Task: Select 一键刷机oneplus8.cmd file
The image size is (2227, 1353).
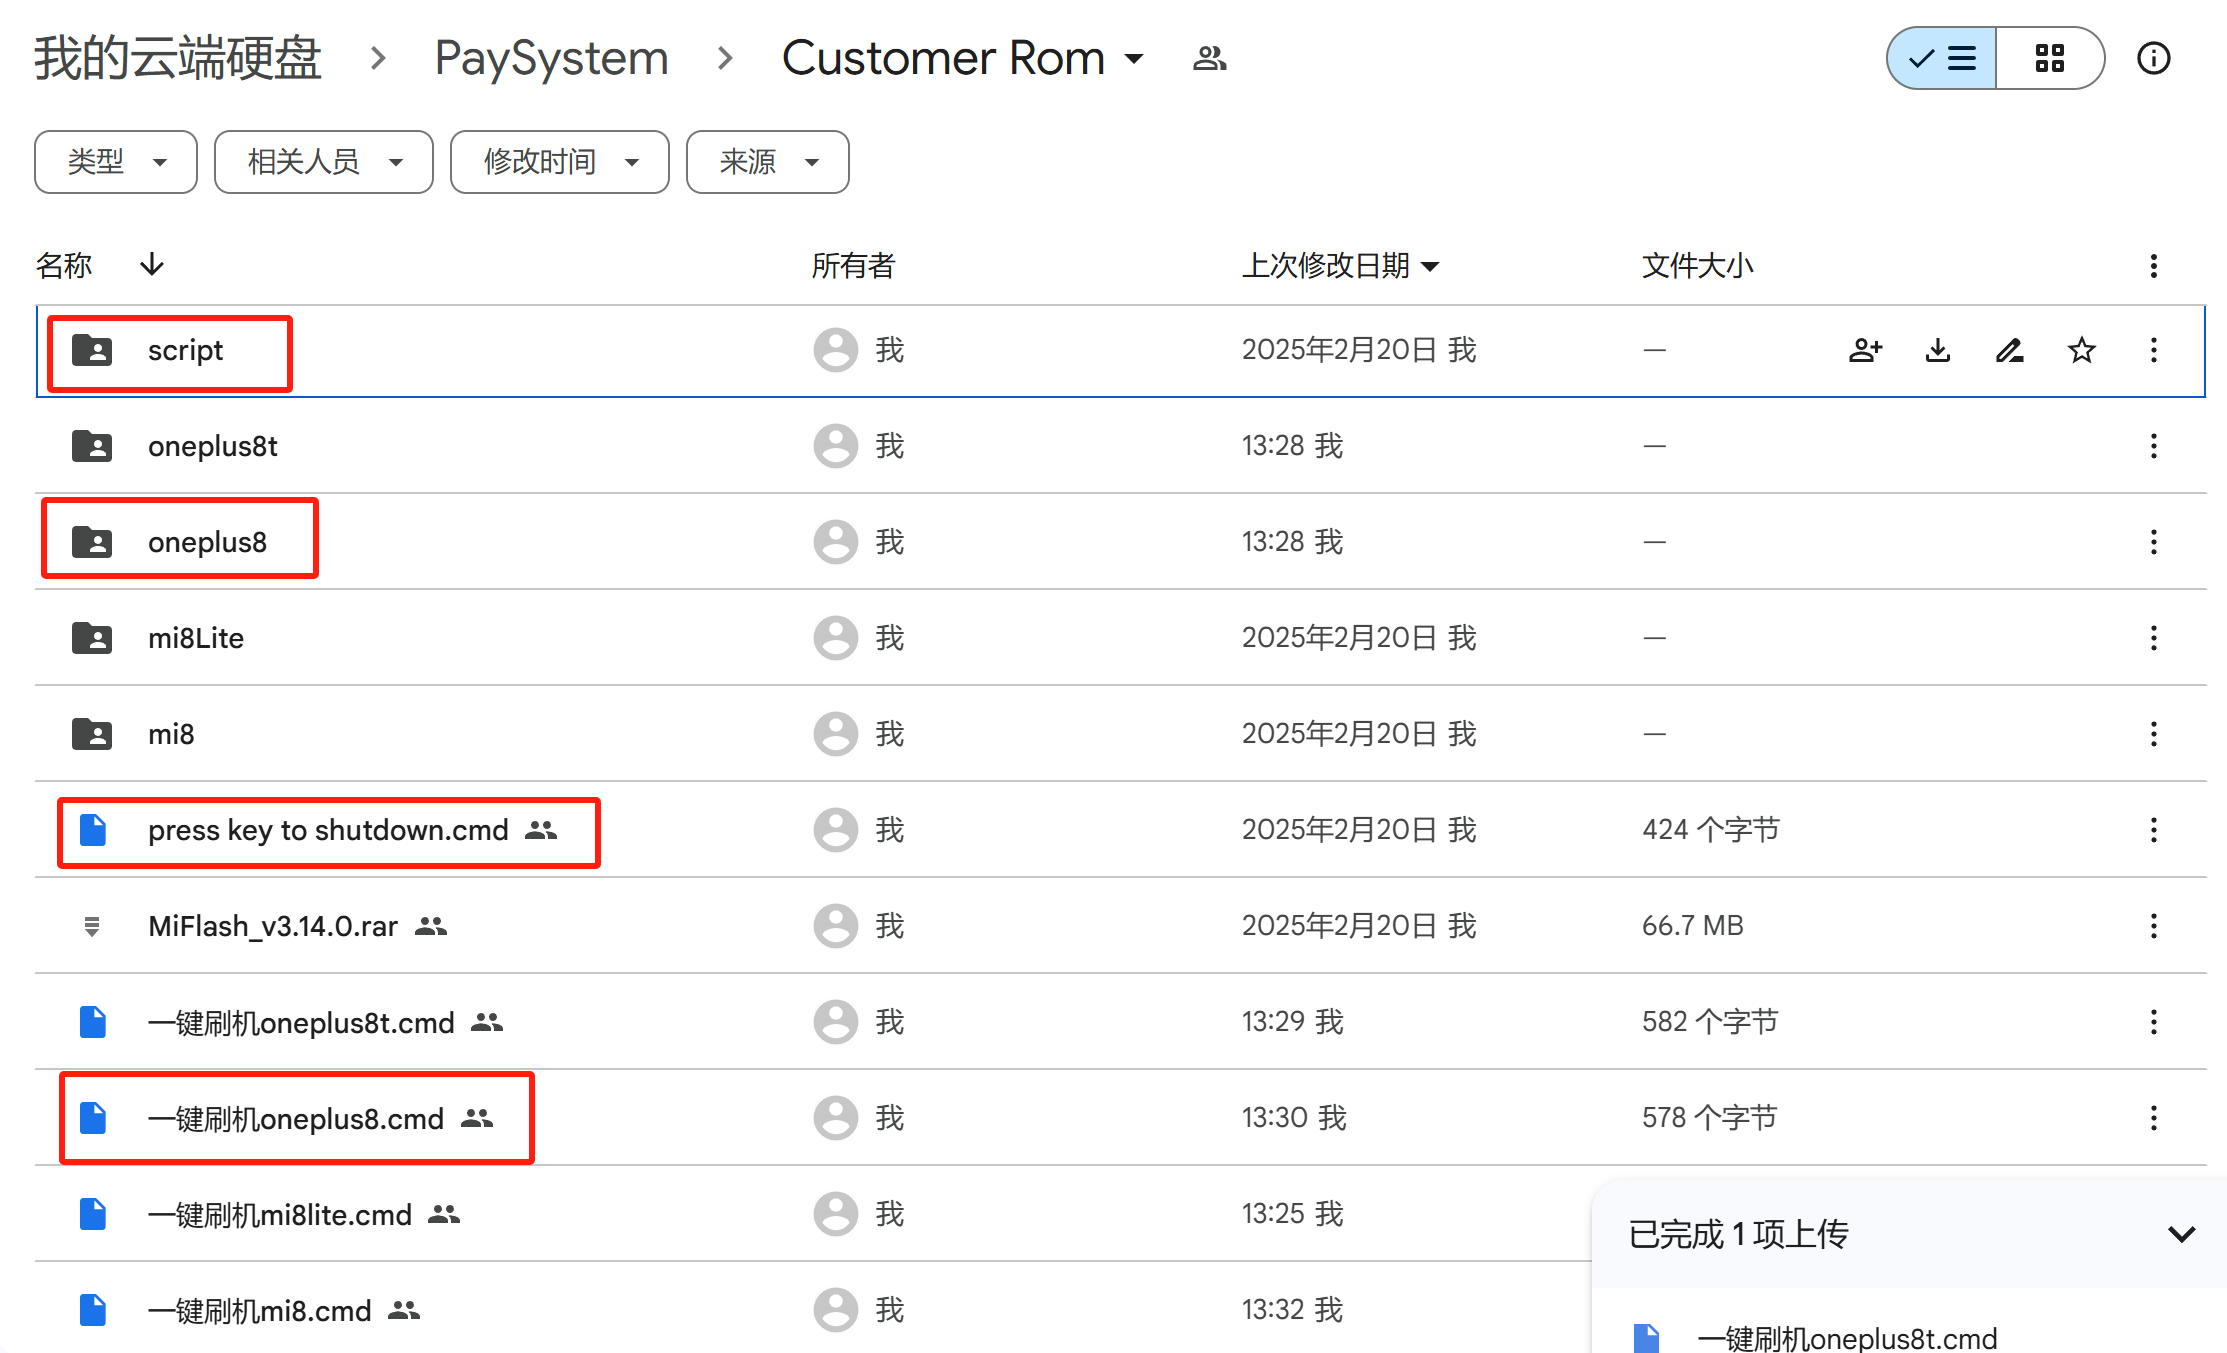Action: 1120,1118
